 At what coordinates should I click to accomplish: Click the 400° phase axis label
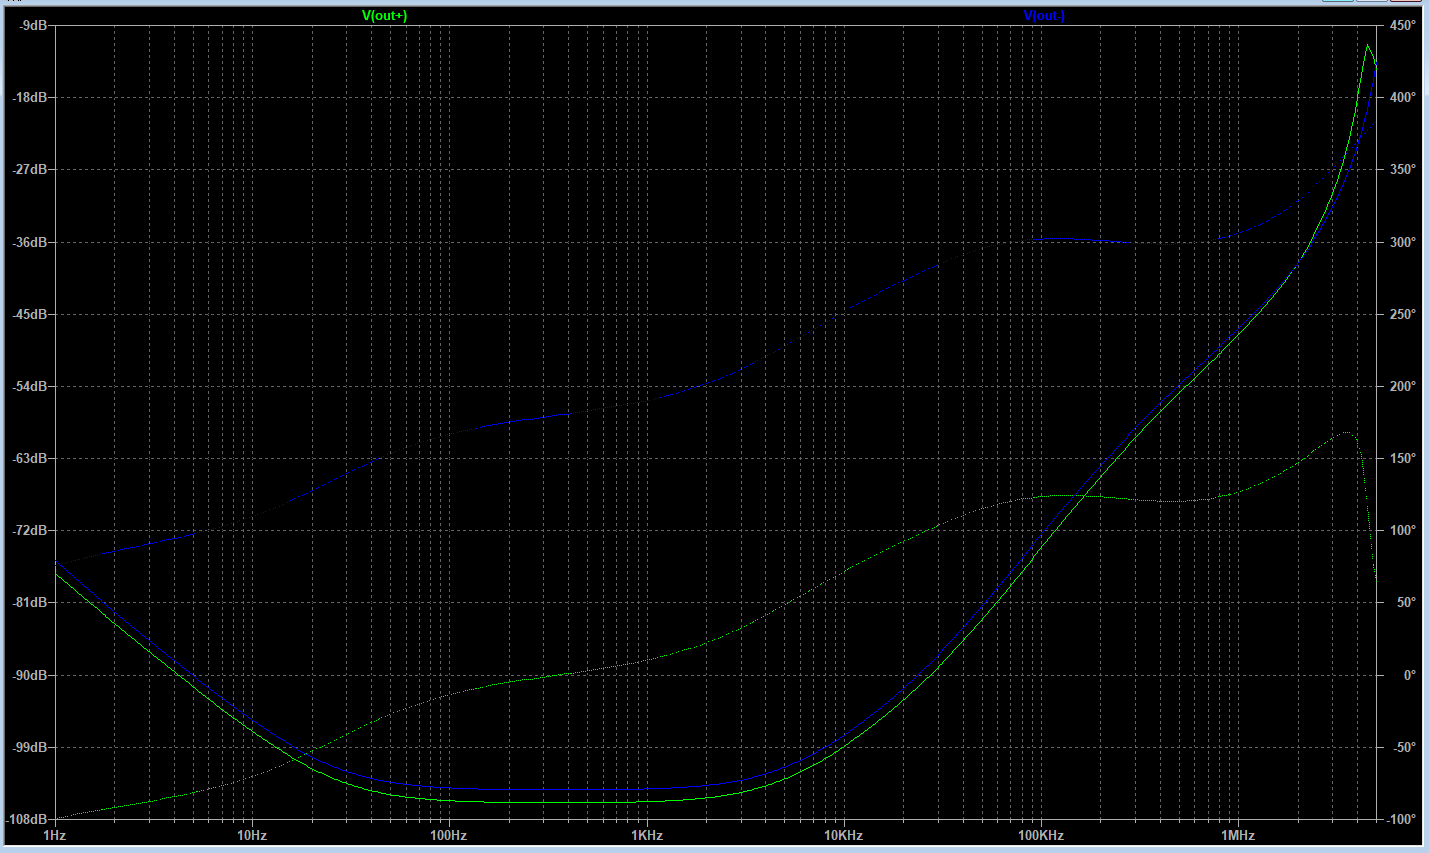coord(1403,97)
